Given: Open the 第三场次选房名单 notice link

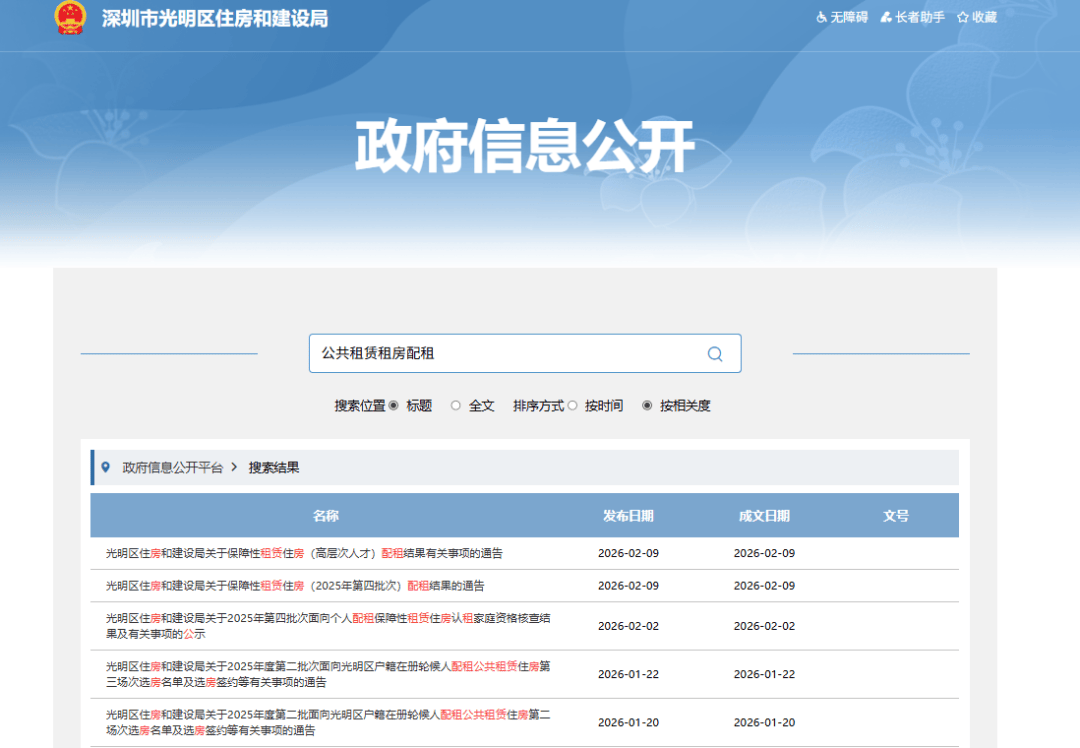Looking at the screenshot, I should tap(320, 673).
